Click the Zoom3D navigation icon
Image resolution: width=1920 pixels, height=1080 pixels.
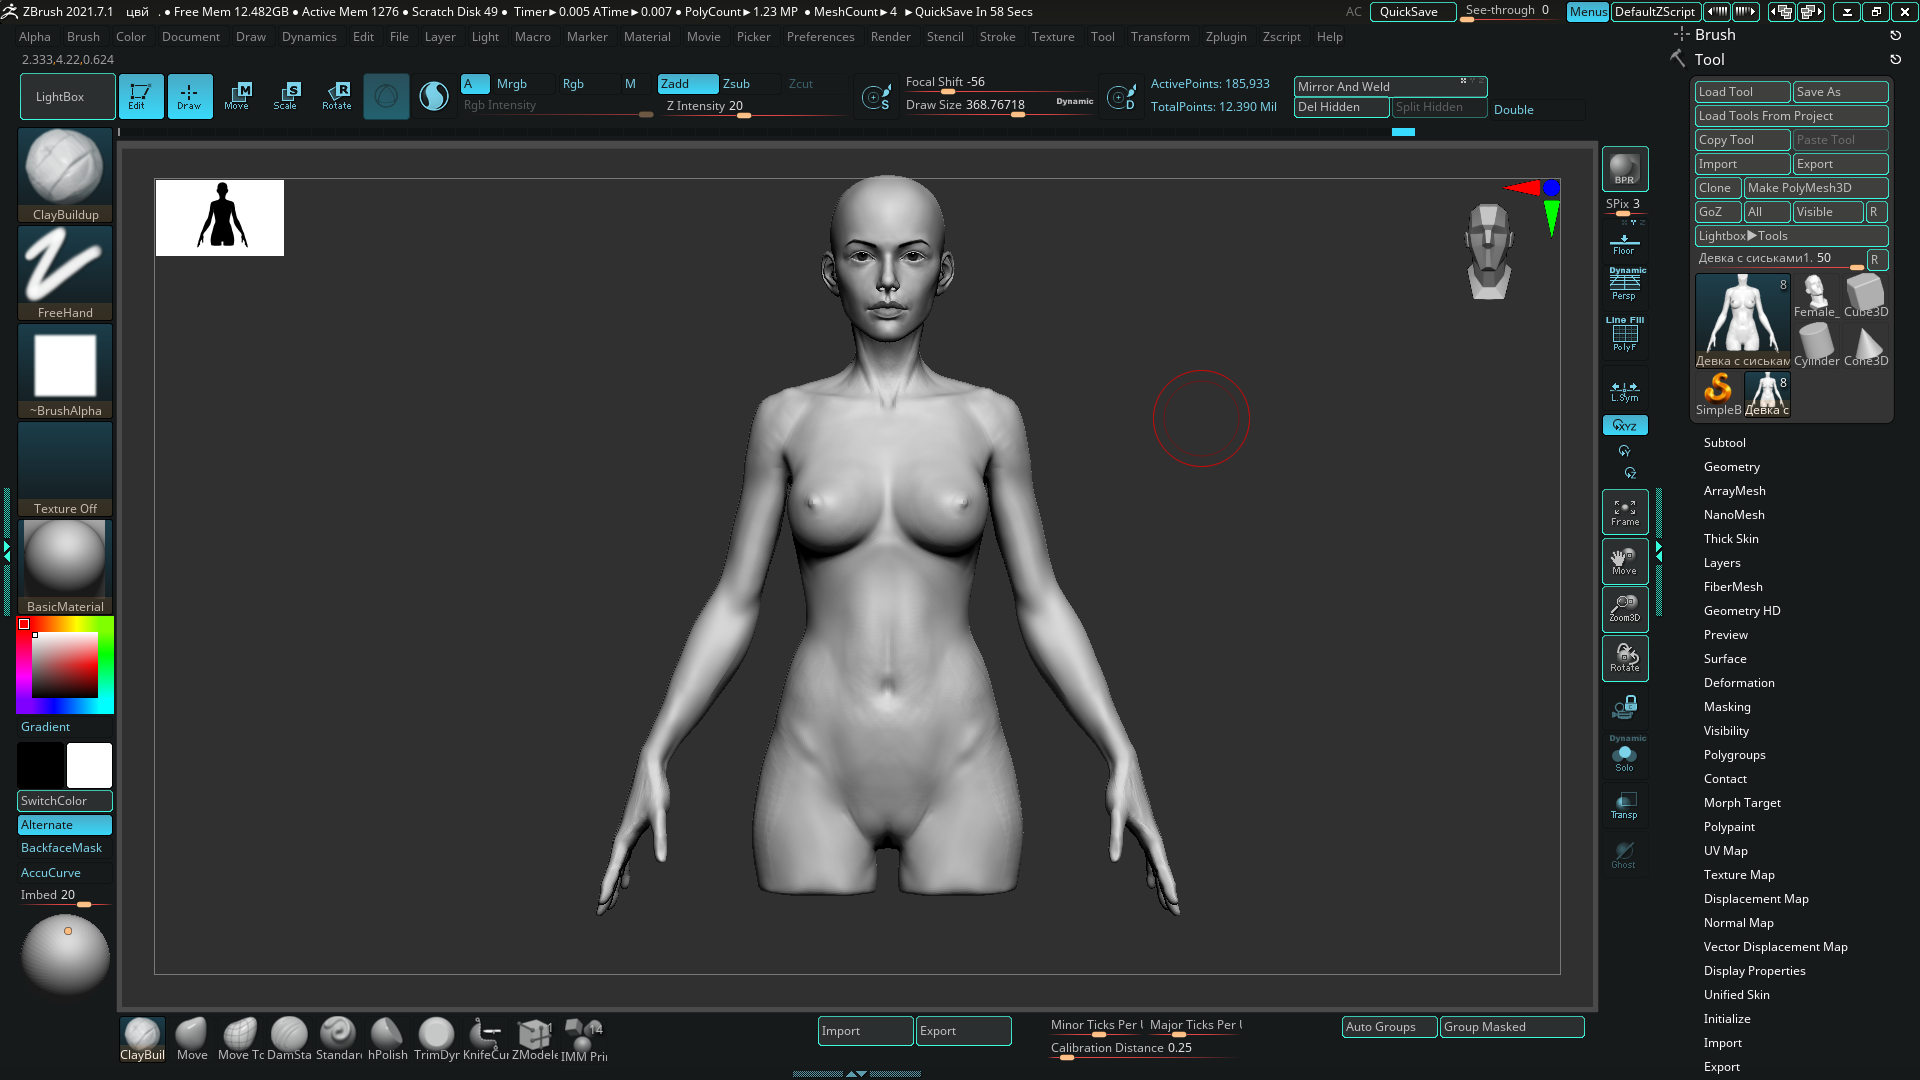(1624, 608)
